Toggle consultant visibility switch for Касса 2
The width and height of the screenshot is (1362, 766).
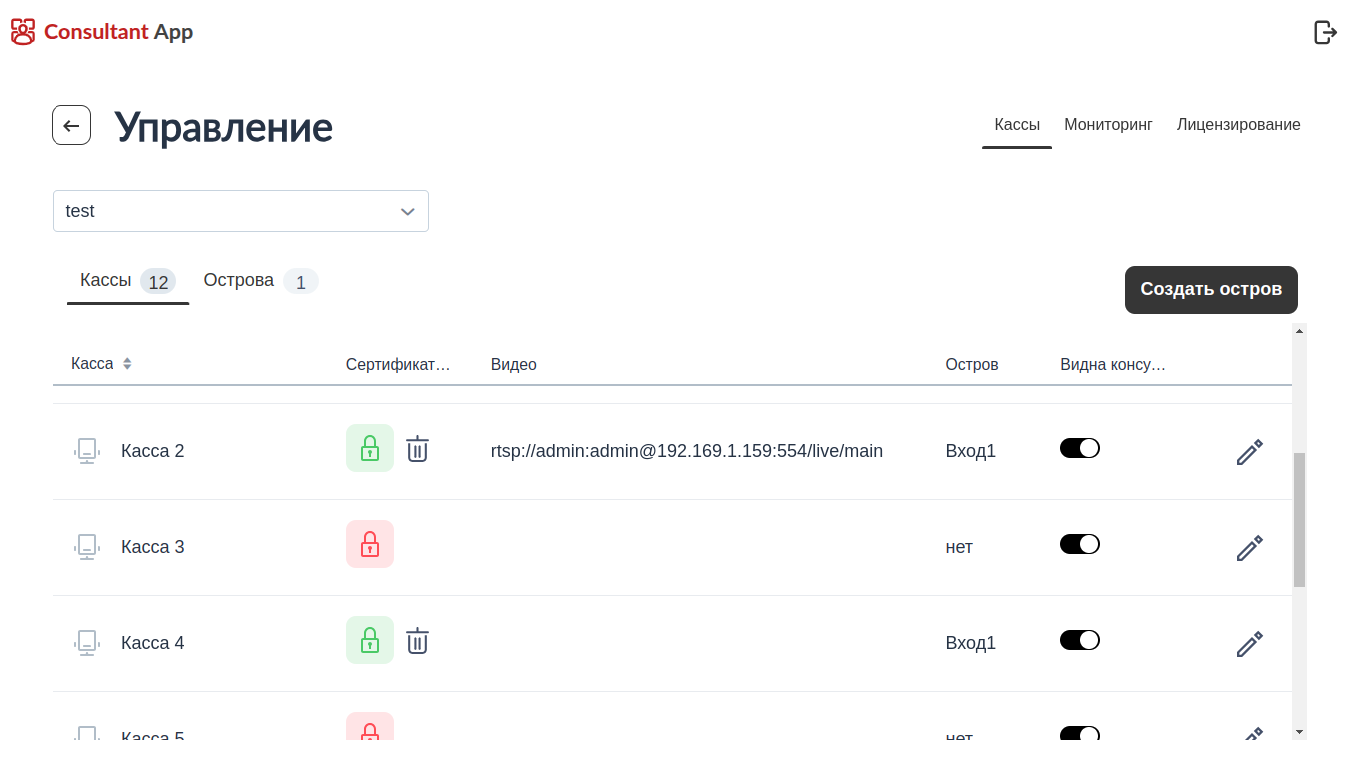coord(1079,448)
